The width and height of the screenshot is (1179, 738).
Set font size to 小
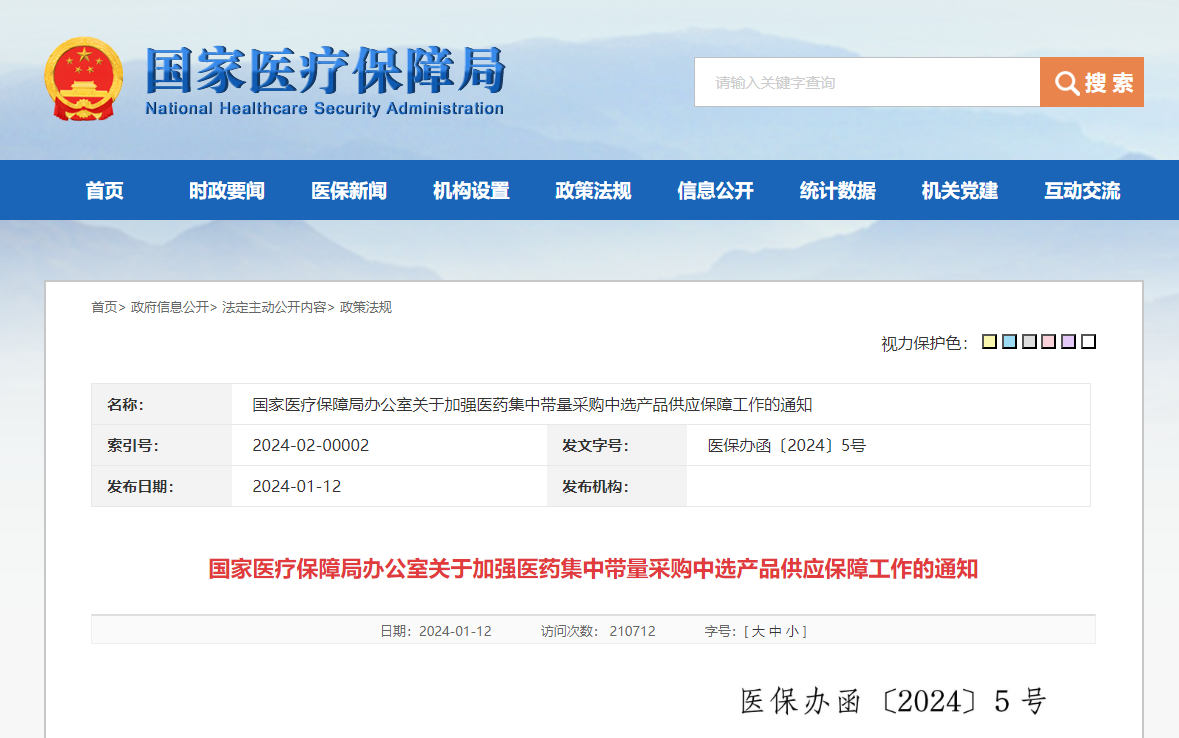click(x=793, y=631)
